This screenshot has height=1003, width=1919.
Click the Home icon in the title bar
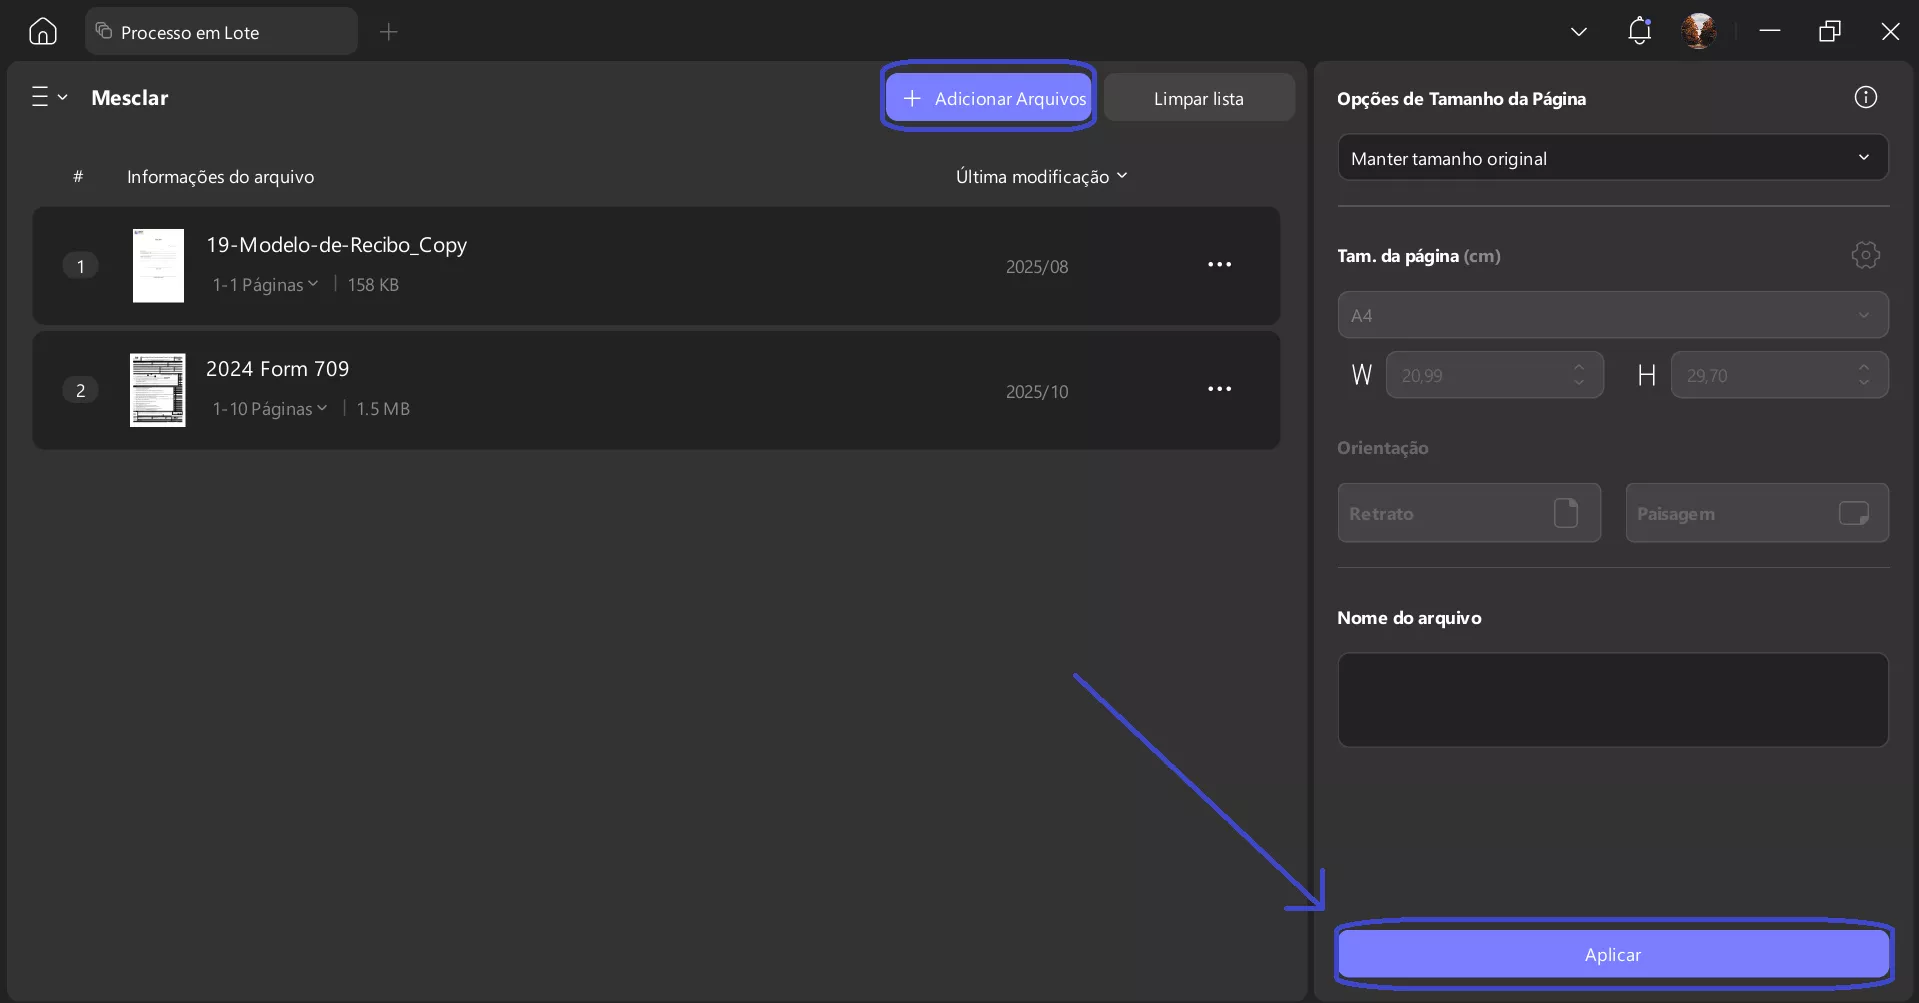point(41,31)
